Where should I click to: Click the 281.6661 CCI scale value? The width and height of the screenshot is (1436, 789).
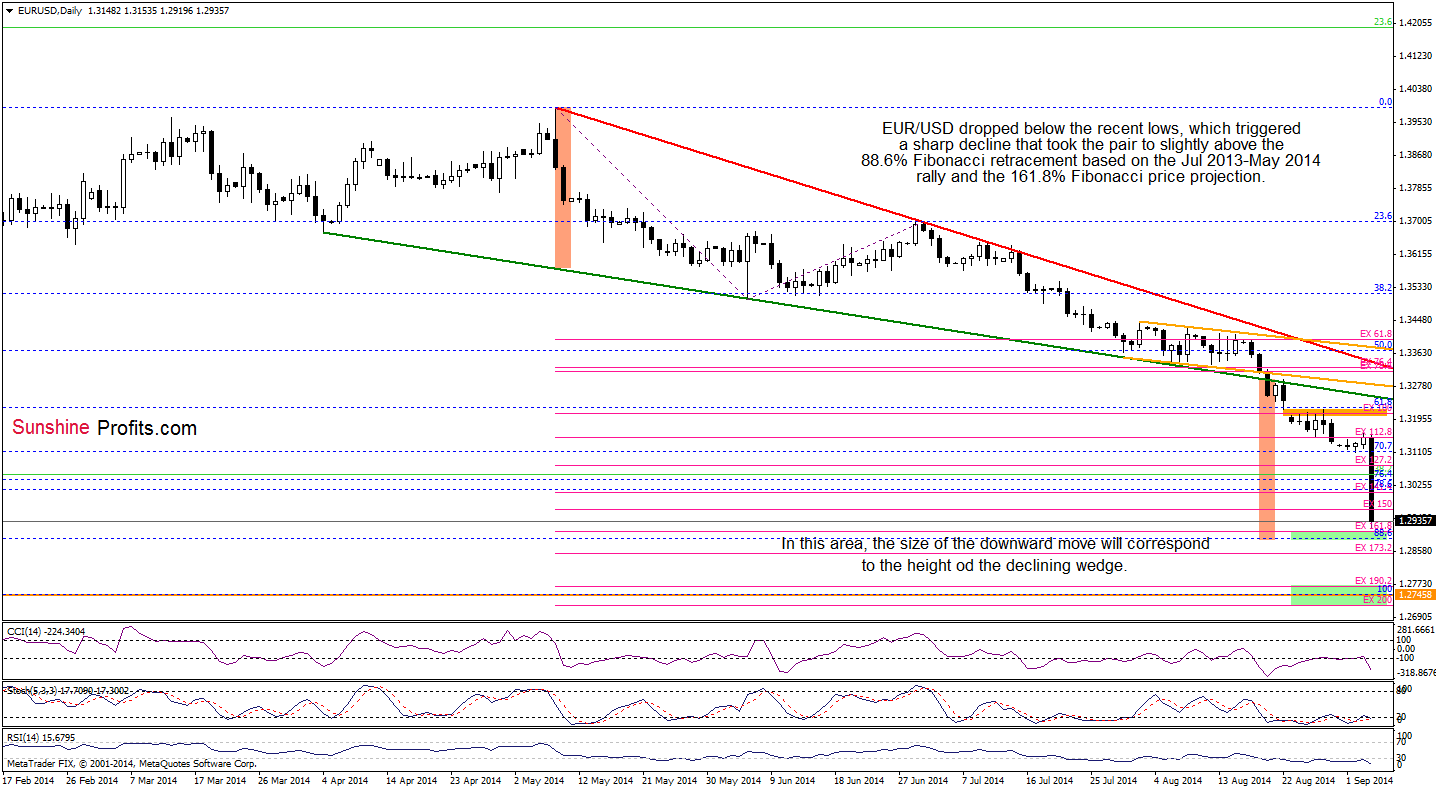click(x=1416, y=630)
